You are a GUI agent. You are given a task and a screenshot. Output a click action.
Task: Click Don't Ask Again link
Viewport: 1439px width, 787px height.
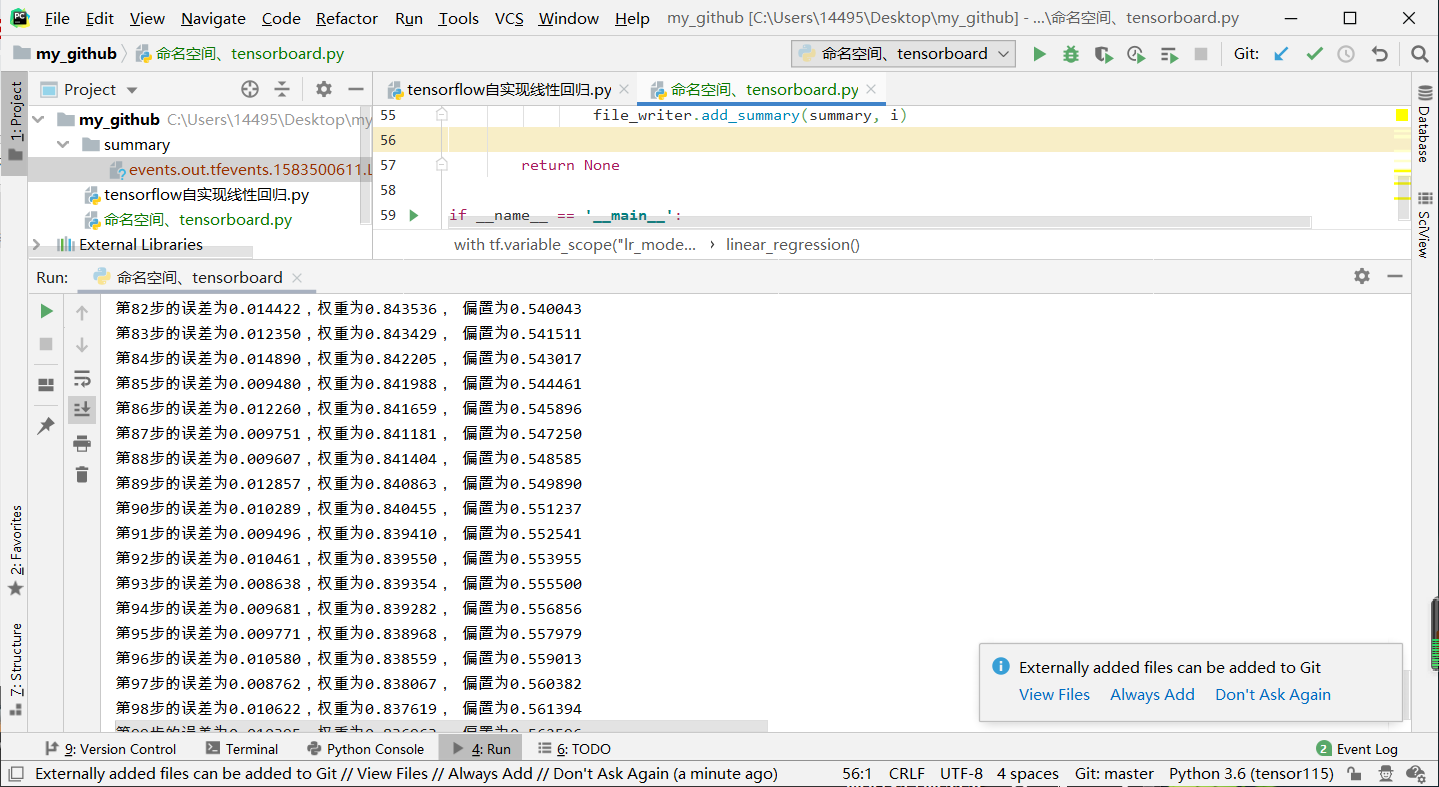pos(1273,694)
